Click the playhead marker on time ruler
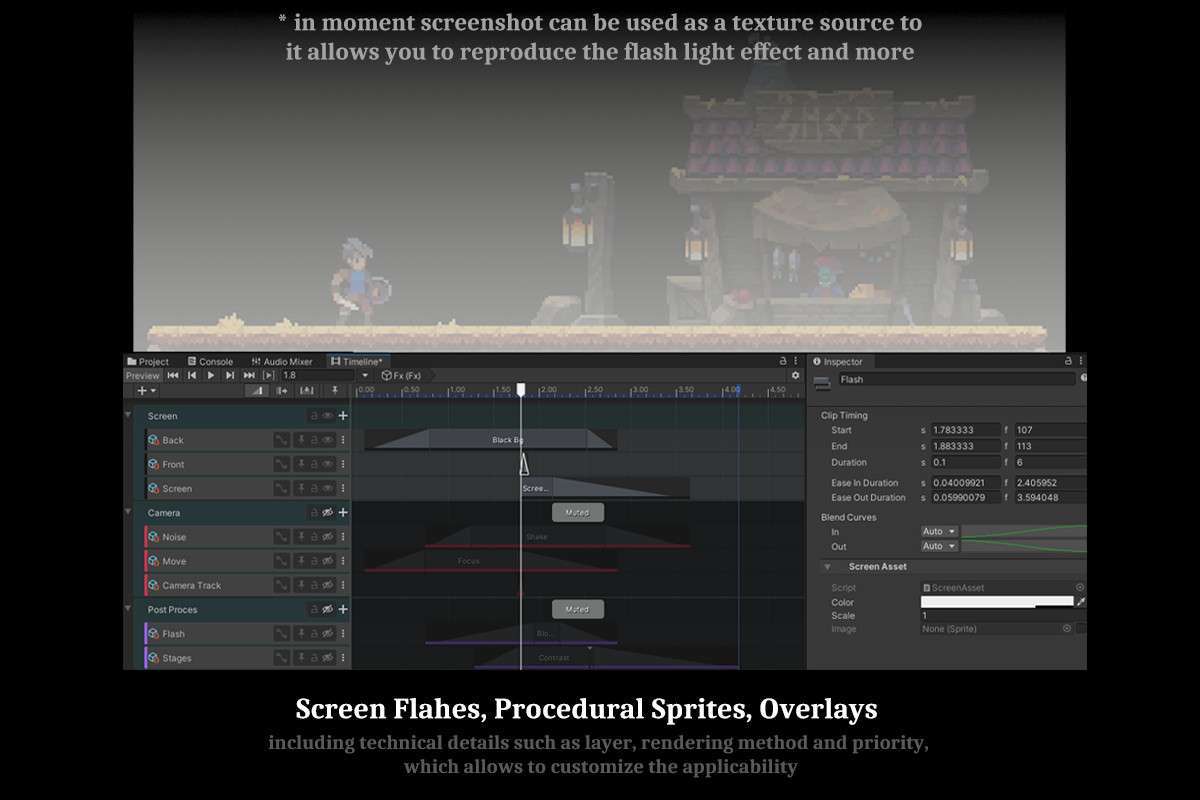 (x=521, y=390)
